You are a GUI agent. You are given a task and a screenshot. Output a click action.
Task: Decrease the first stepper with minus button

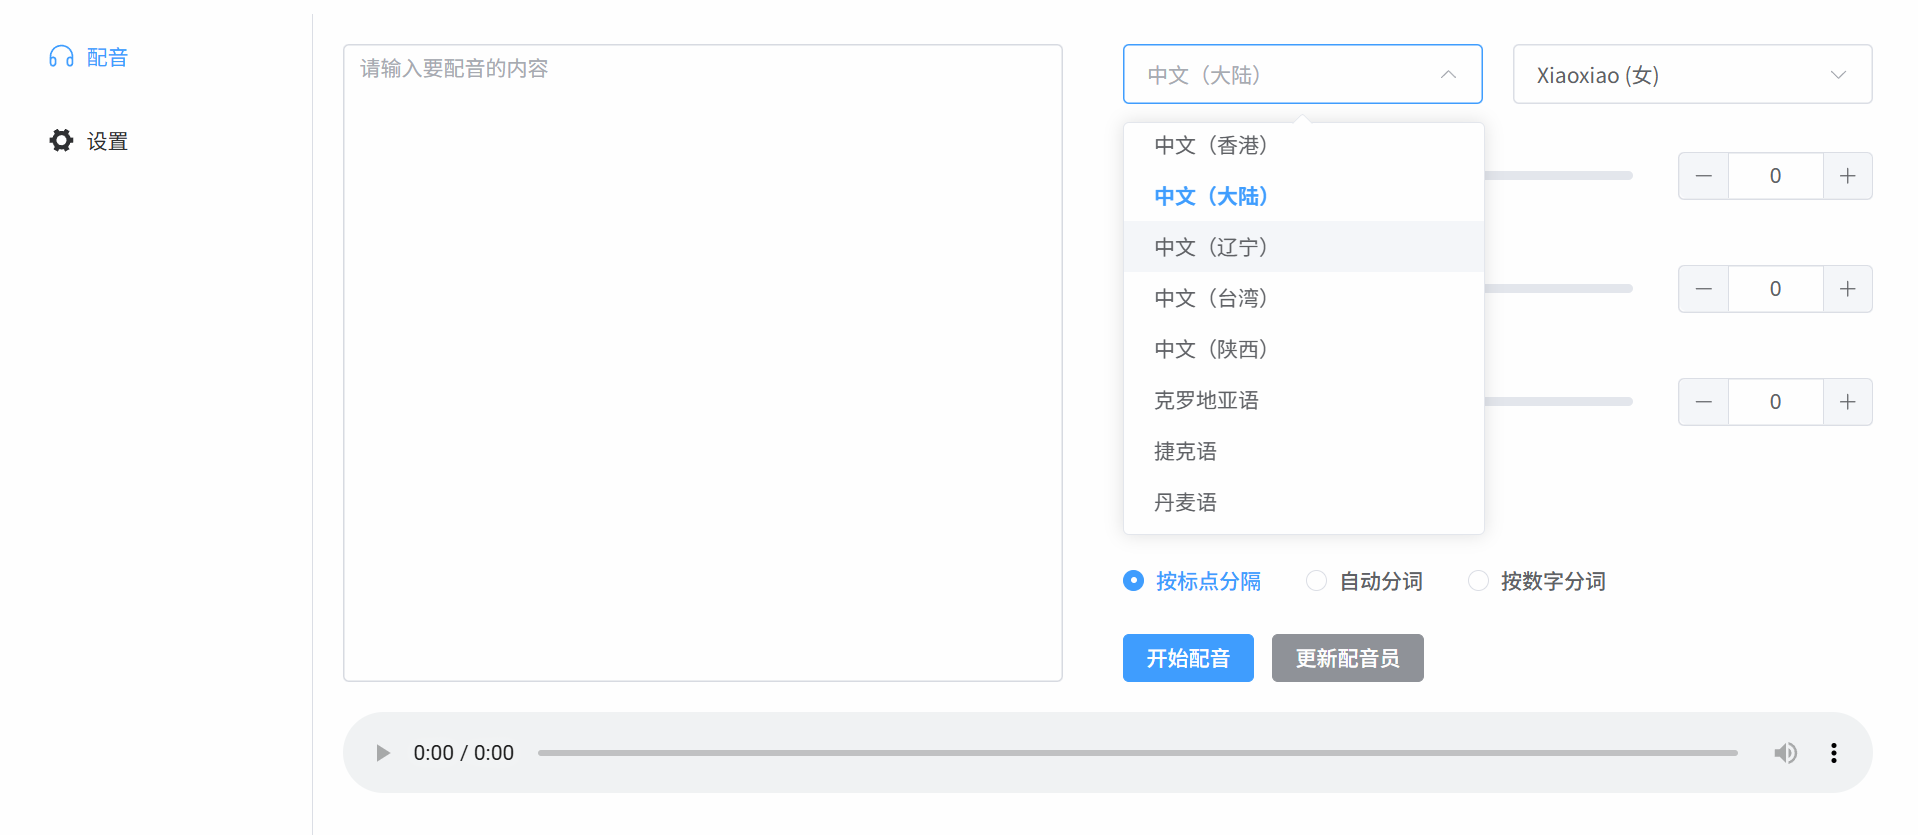click(x=1704, y=176)
